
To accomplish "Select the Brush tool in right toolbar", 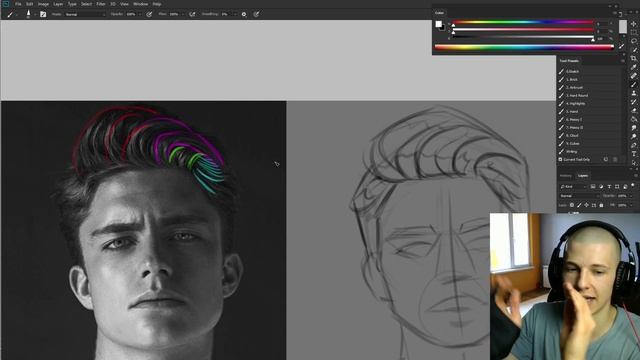I will 634,84.
